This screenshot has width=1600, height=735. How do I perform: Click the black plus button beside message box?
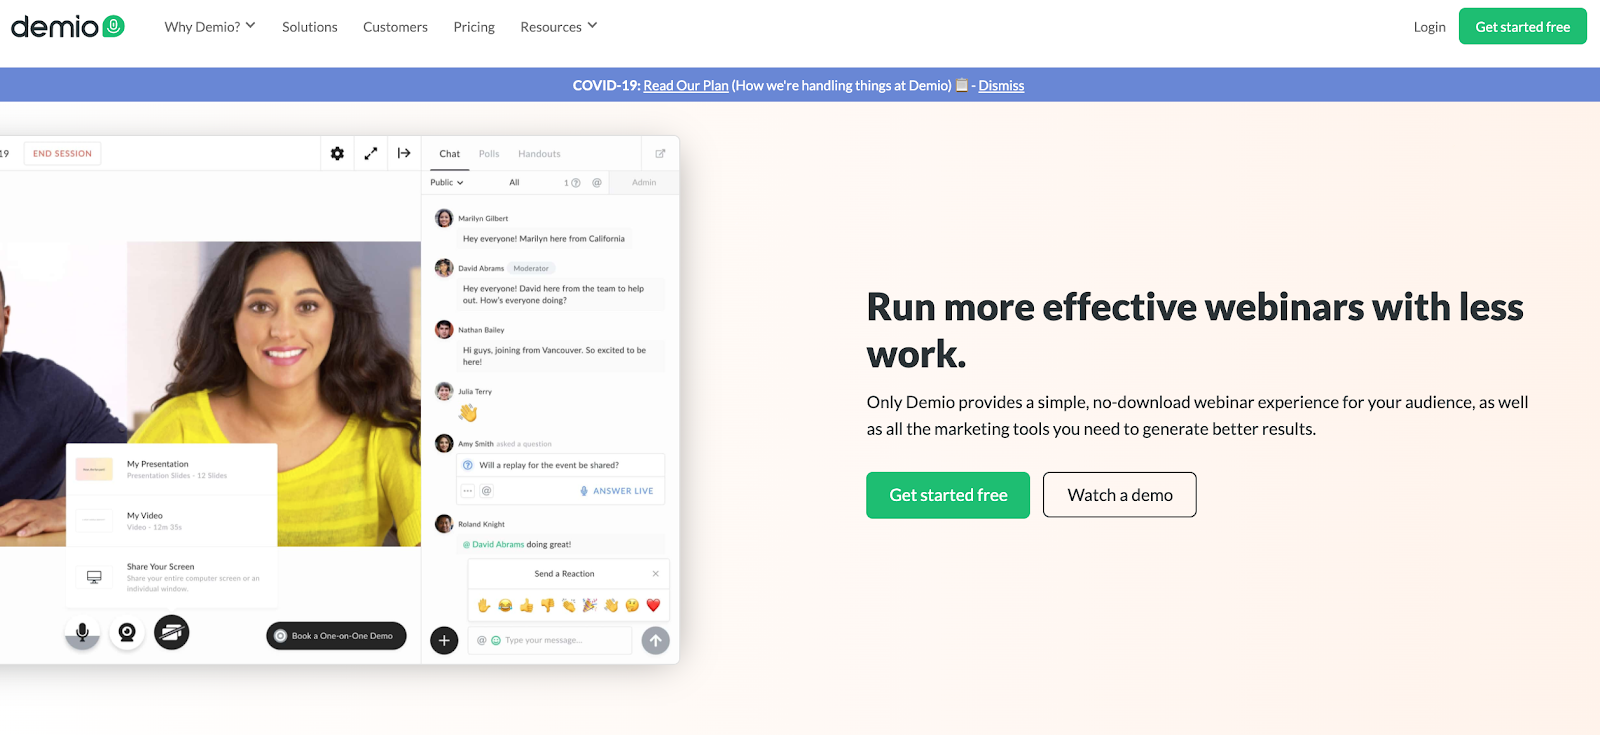(444, 640)
